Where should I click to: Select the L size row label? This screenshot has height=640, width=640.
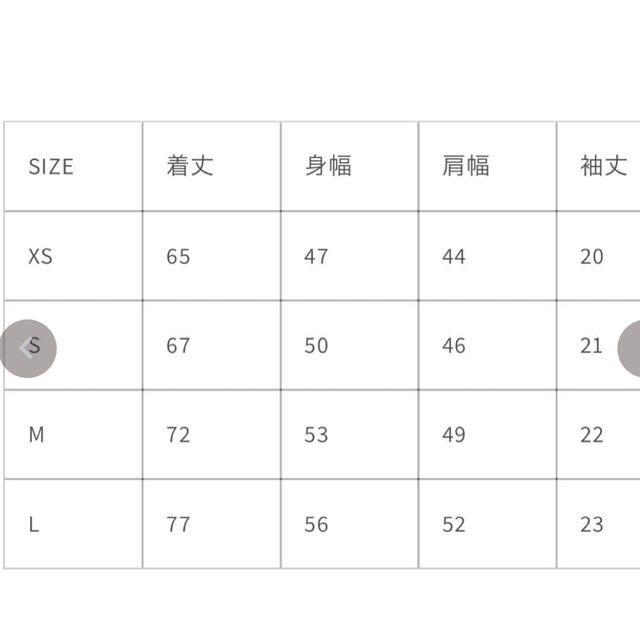[34, 524]
